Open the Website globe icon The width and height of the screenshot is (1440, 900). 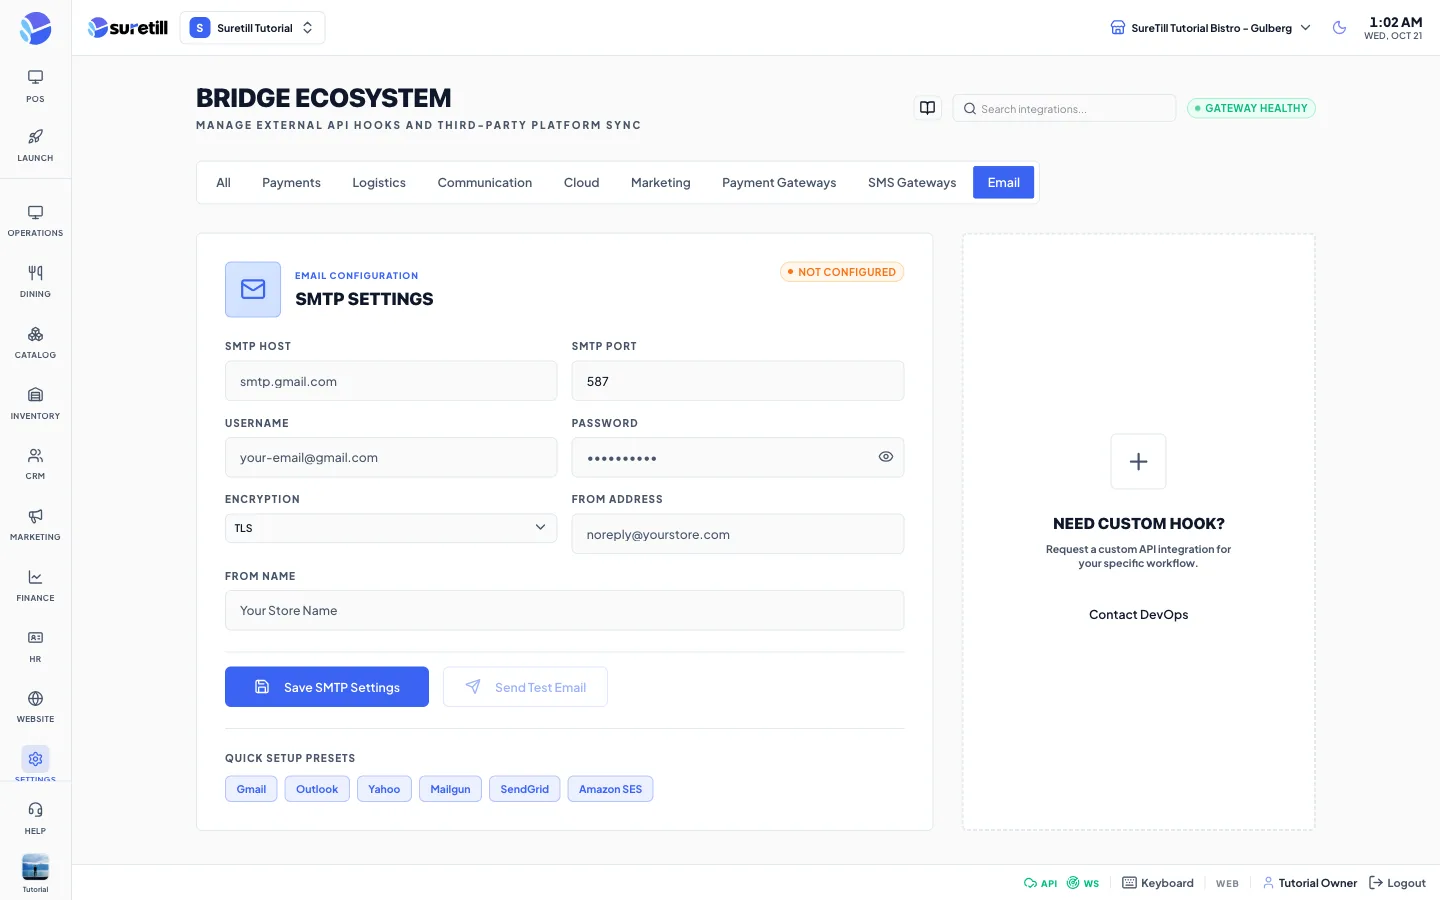[35, 698]
